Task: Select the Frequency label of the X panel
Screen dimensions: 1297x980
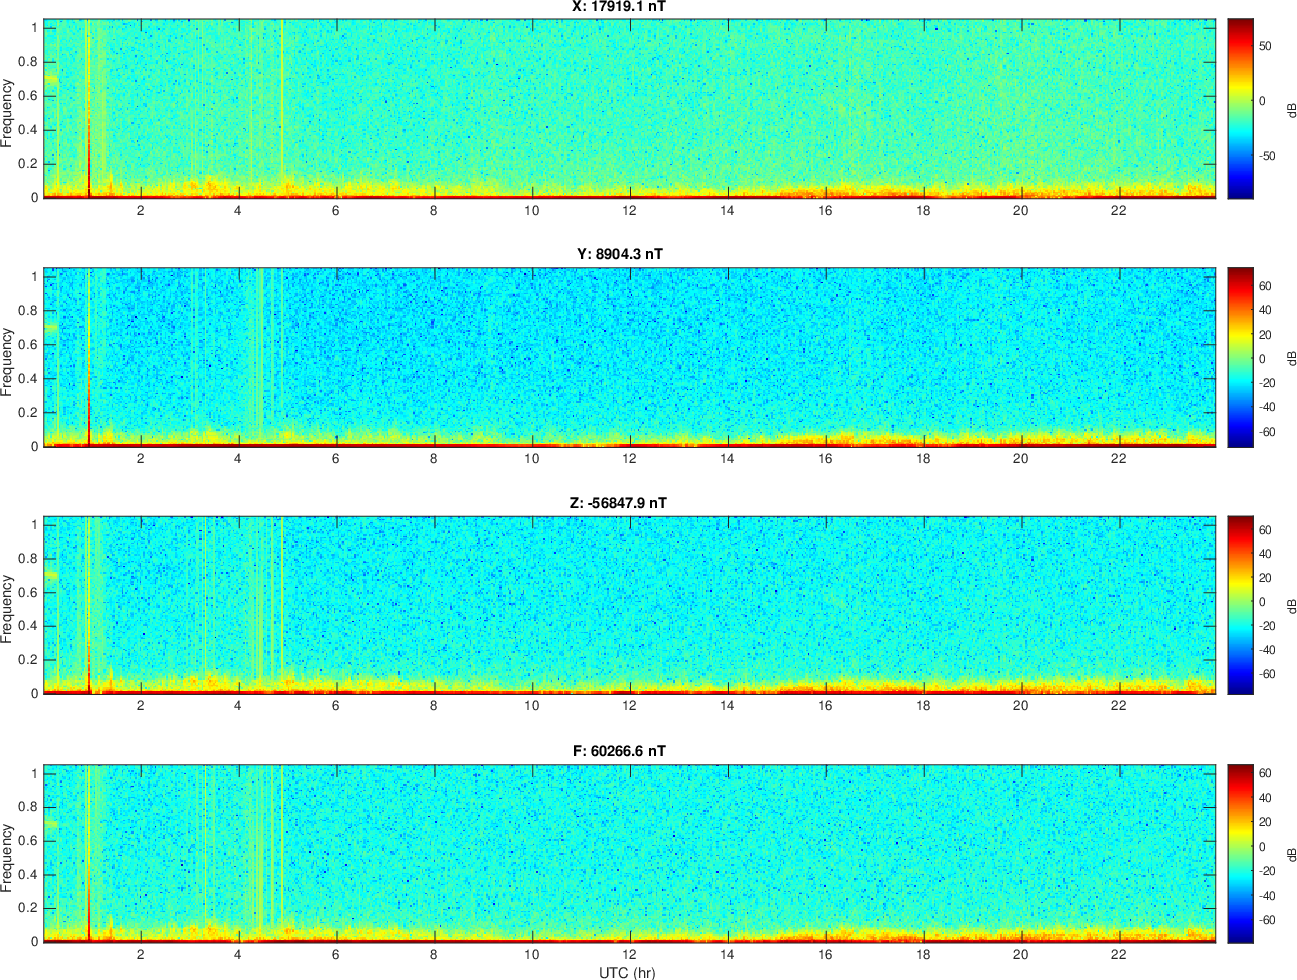Action: [8, 113]
